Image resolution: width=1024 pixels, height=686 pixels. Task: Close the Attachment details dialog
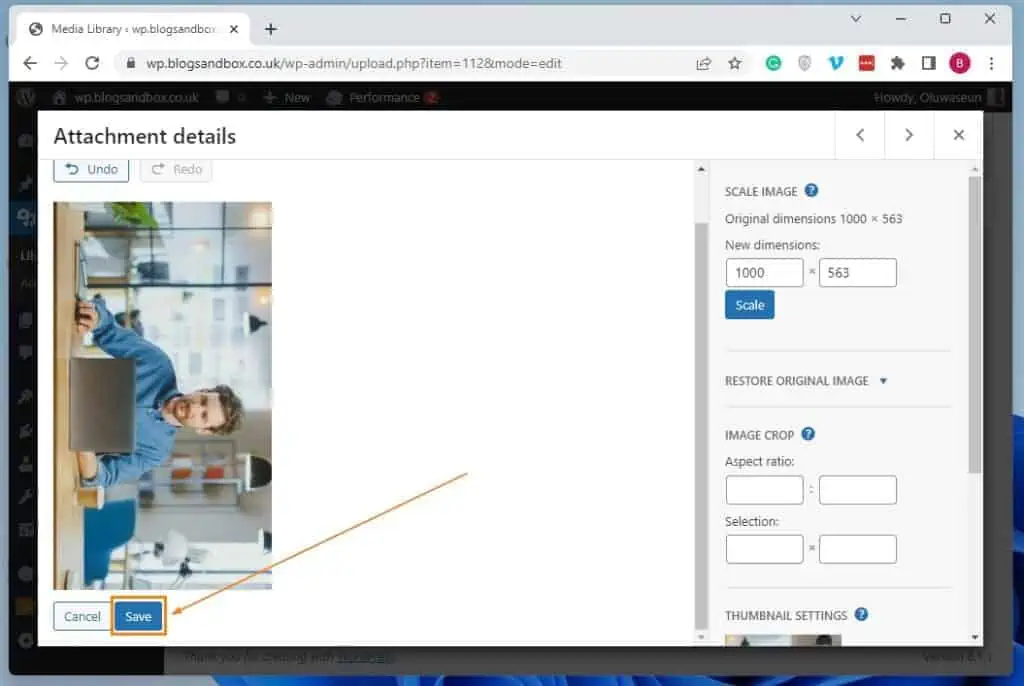pyautogui.click(x=959, y=135)
